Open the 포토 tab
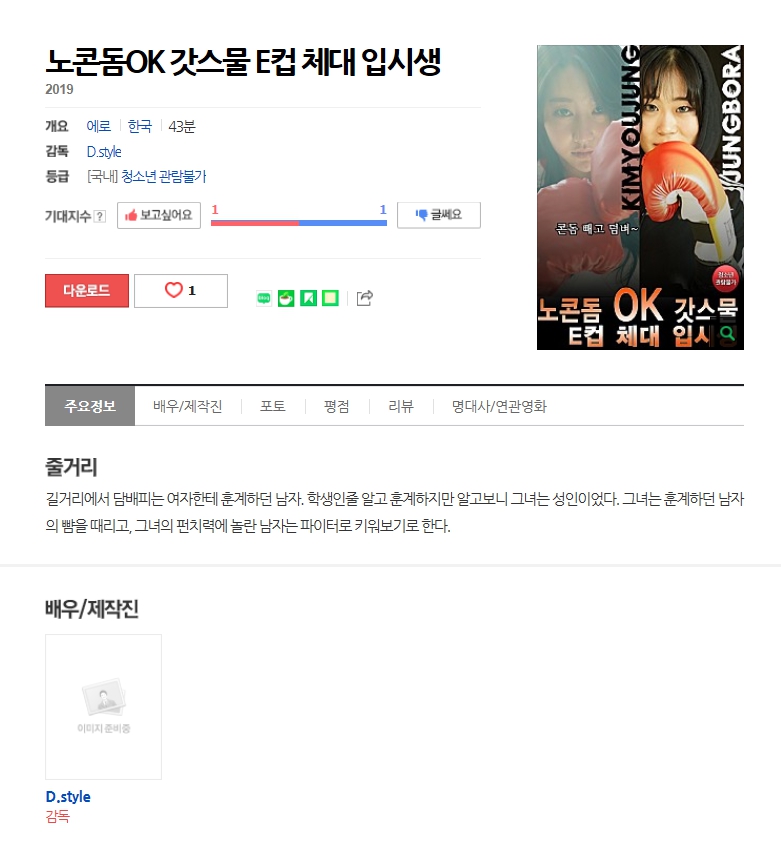This screenshot has width=781, height=842. pyautogui.click(x=273, y=407)
